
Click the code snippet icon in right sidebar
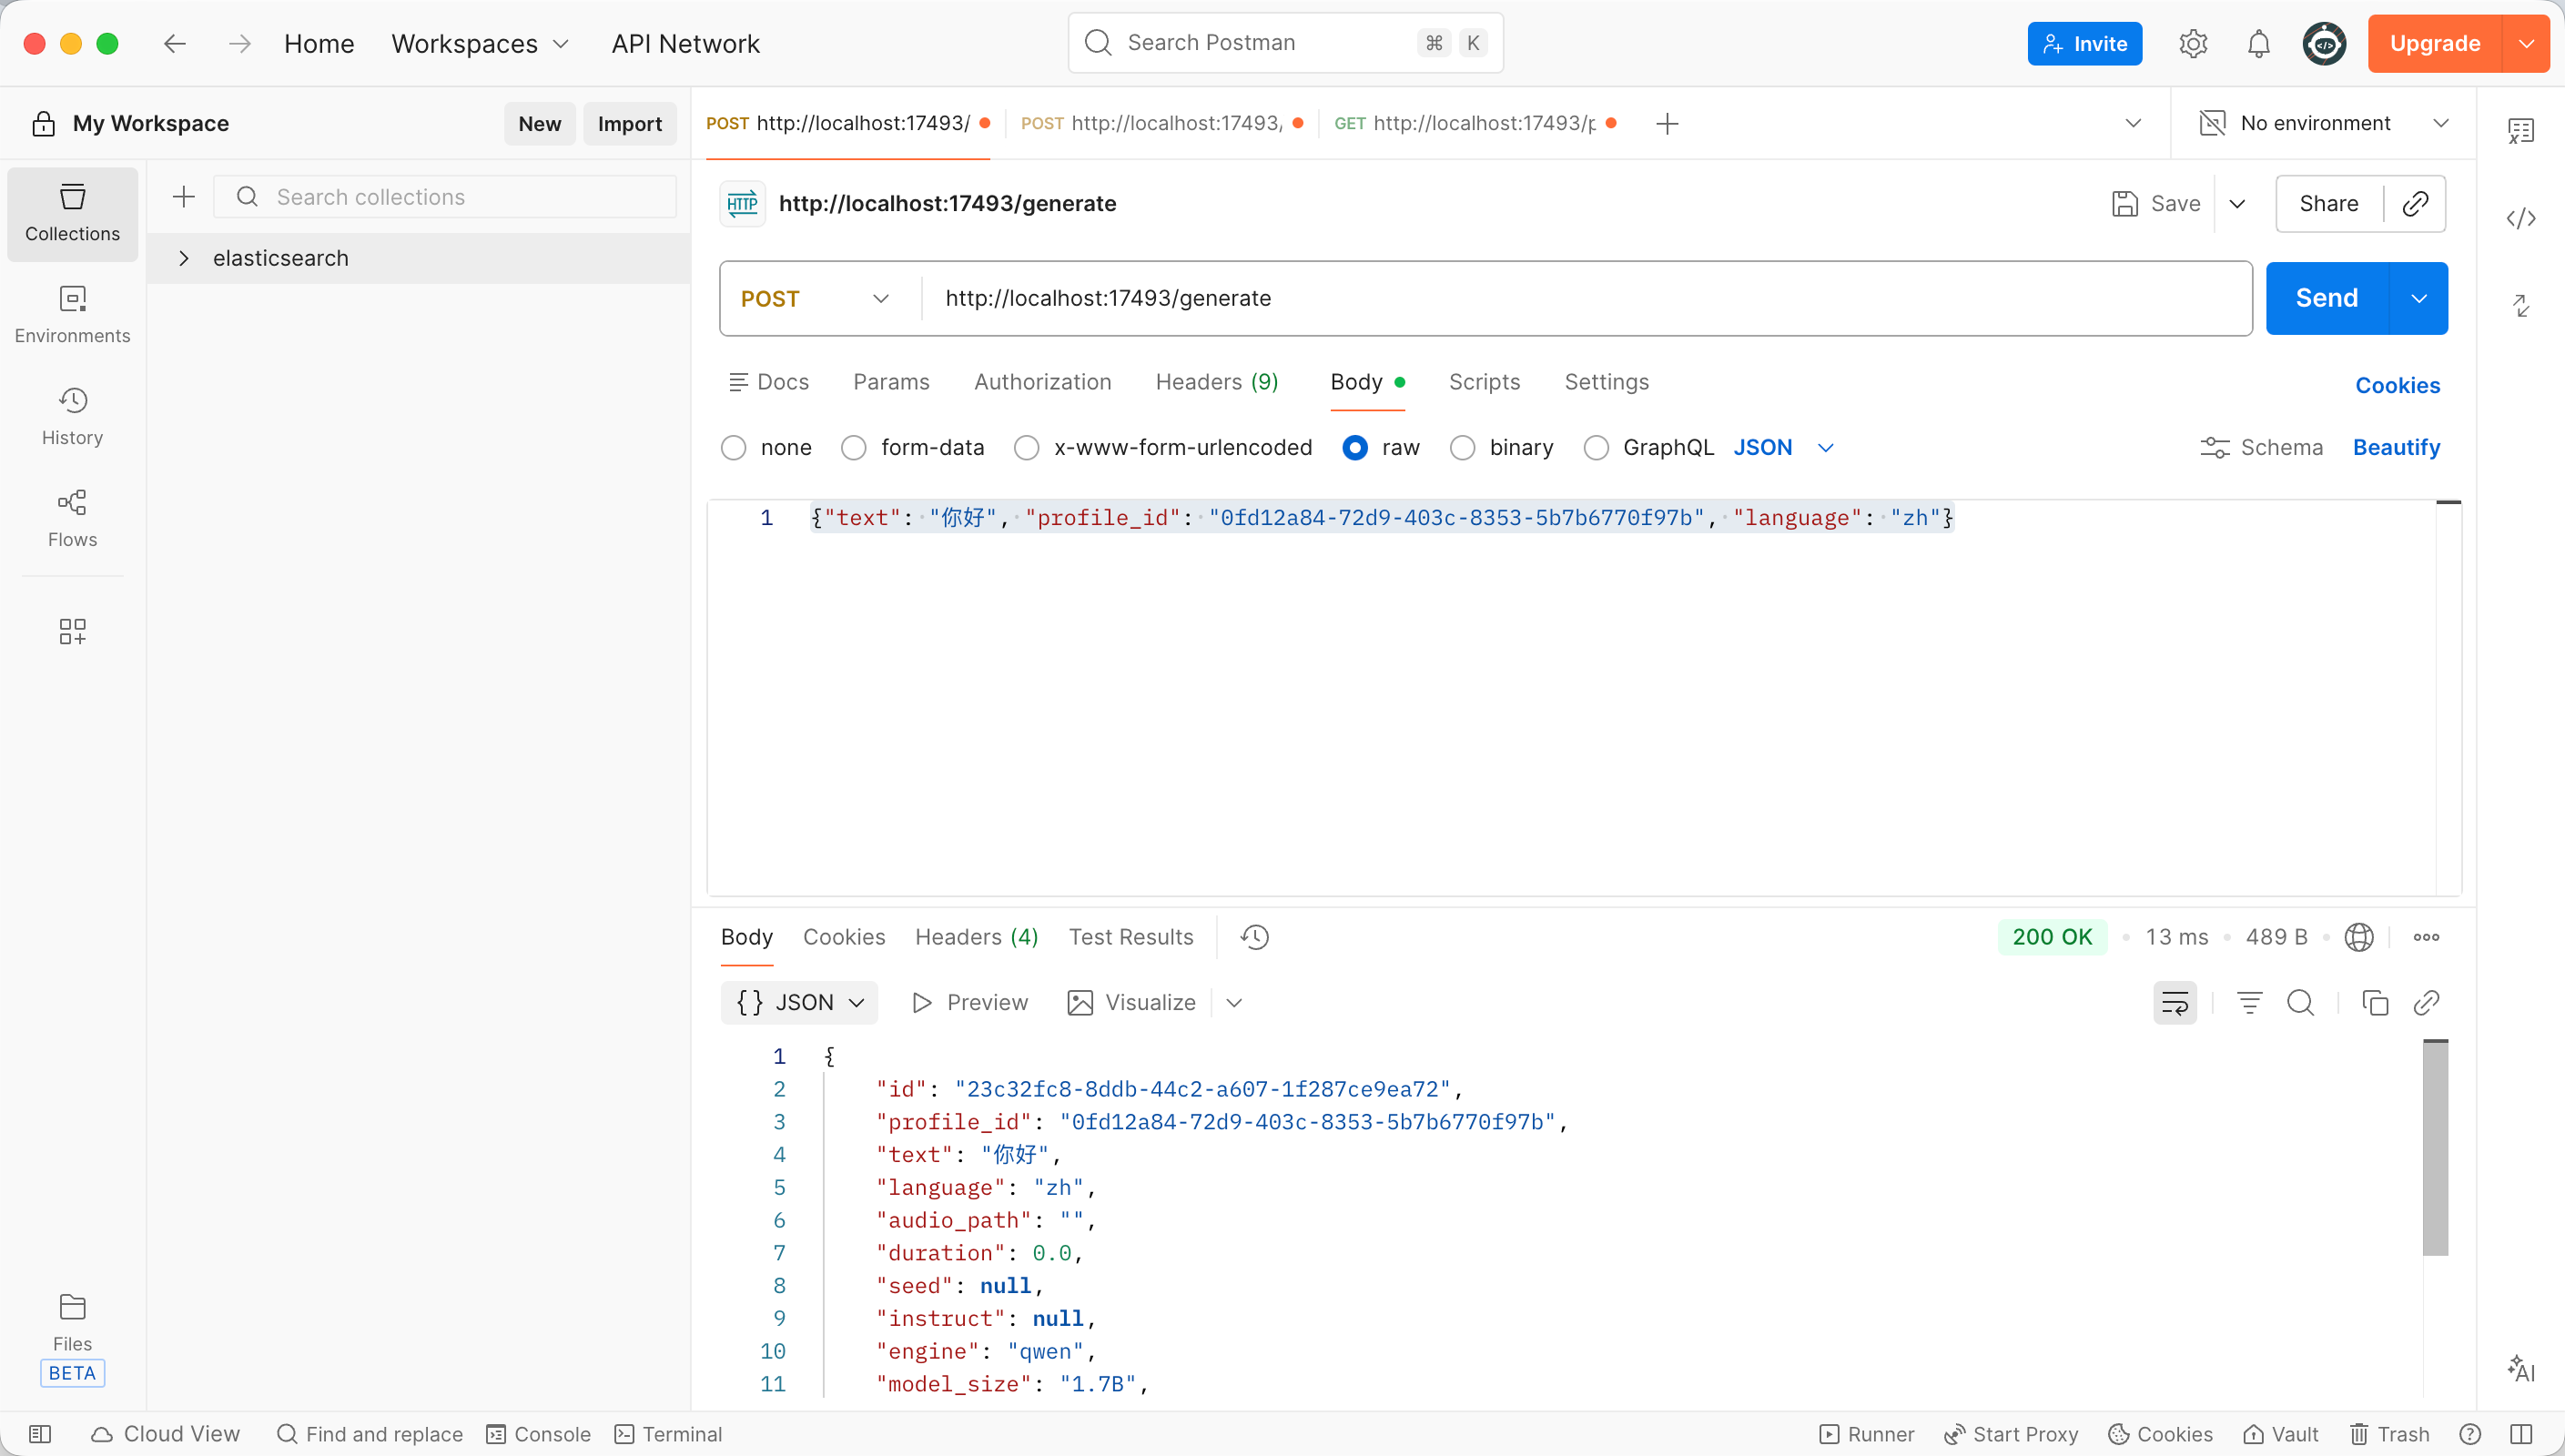click(x=2520, y=218)
